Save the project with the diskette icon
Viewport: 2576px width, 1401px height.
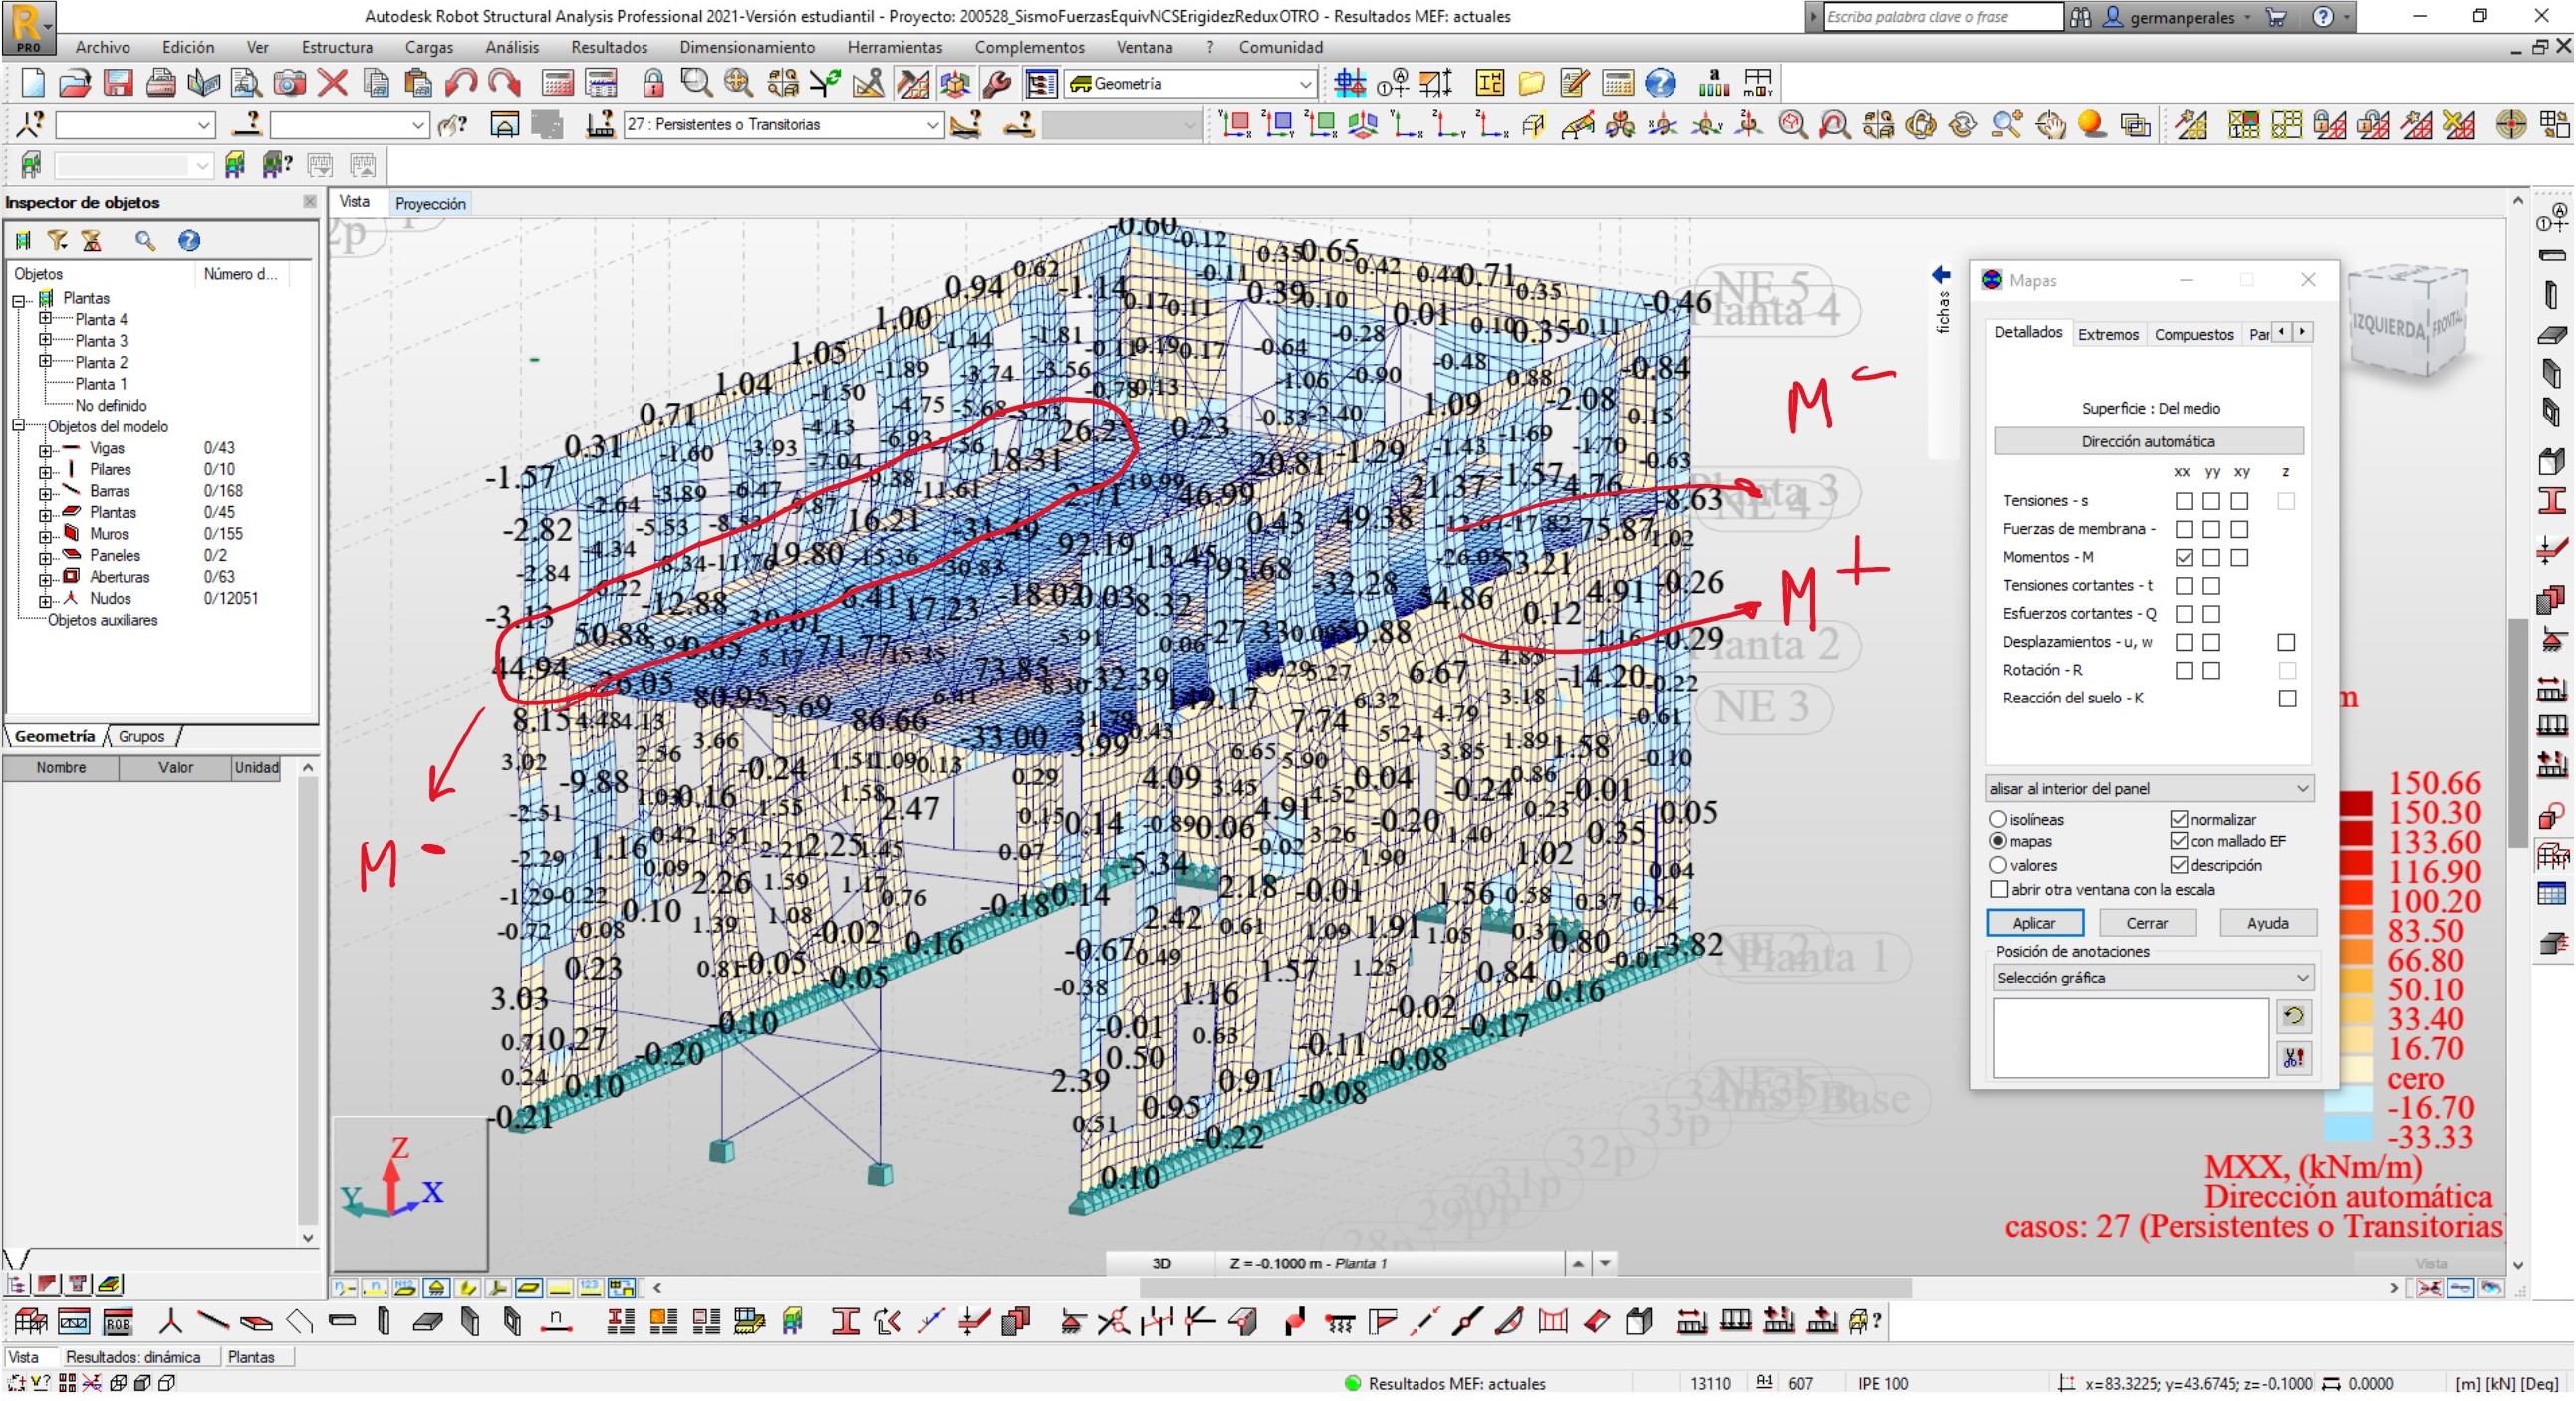point(119,84)
